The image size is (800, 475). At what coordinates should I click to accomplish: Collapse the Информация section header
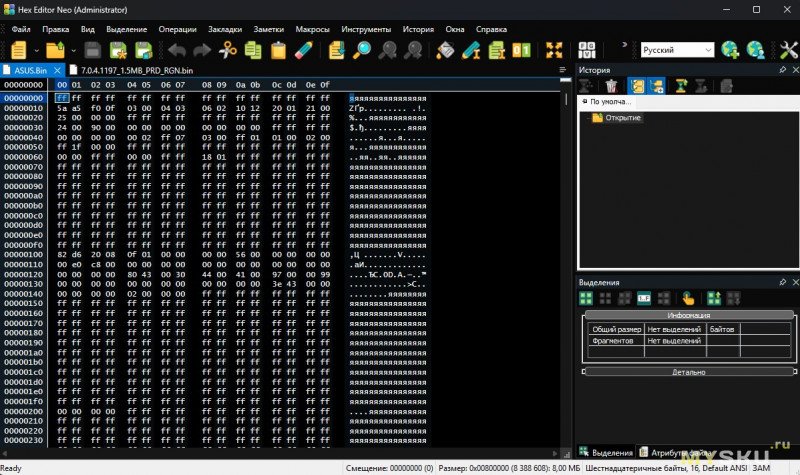coord(687,315)
